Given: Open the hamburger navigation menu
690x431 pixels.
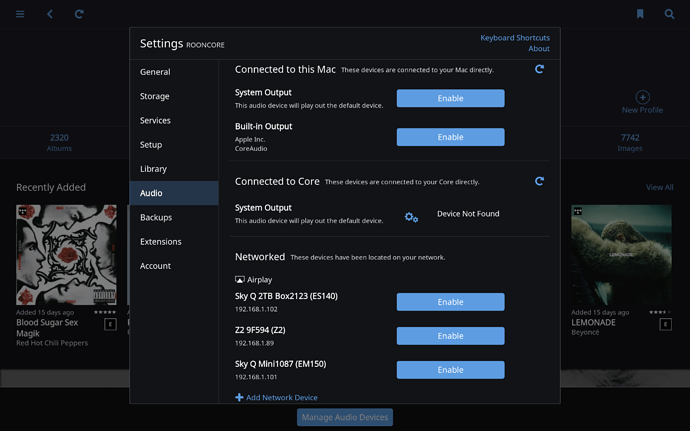Looking at the screenshot, I should 20,14.
